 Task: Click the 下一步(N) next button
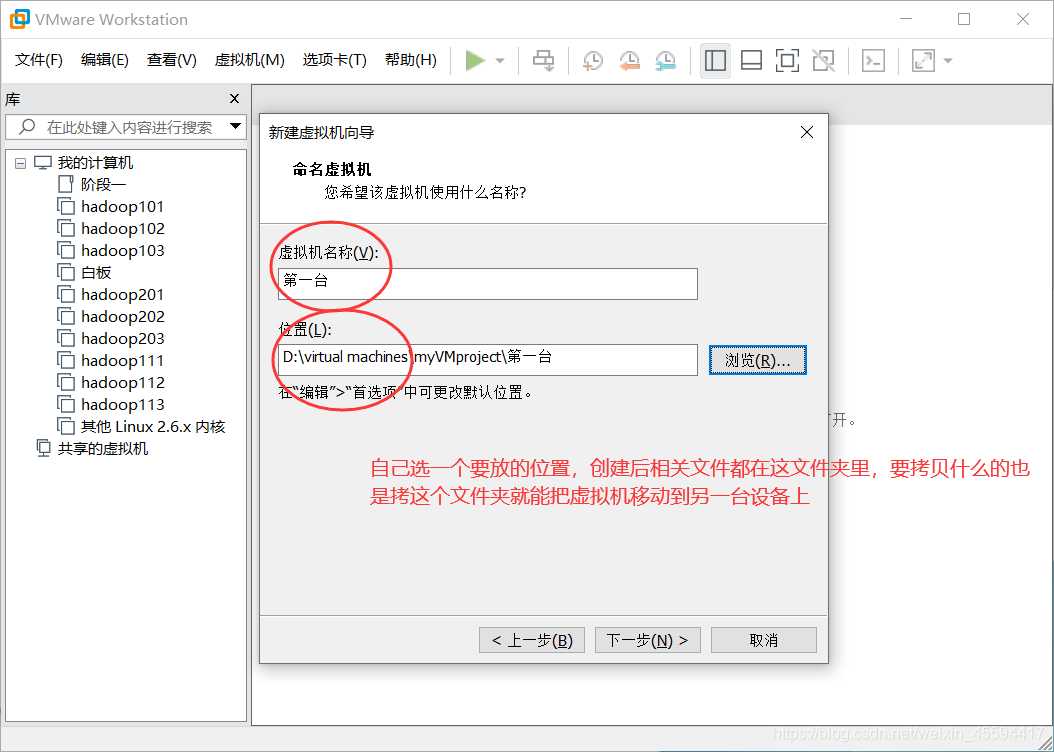pyautogui.click(x=647, y=640)
